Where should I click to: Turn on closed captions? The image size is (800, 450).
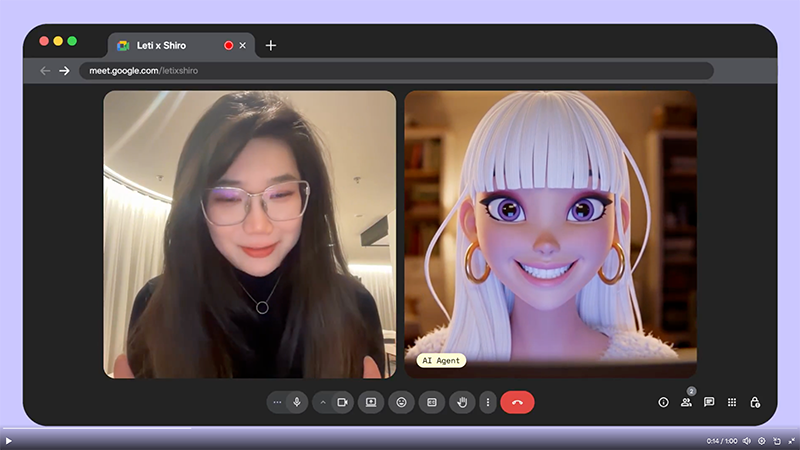[432, 402]
